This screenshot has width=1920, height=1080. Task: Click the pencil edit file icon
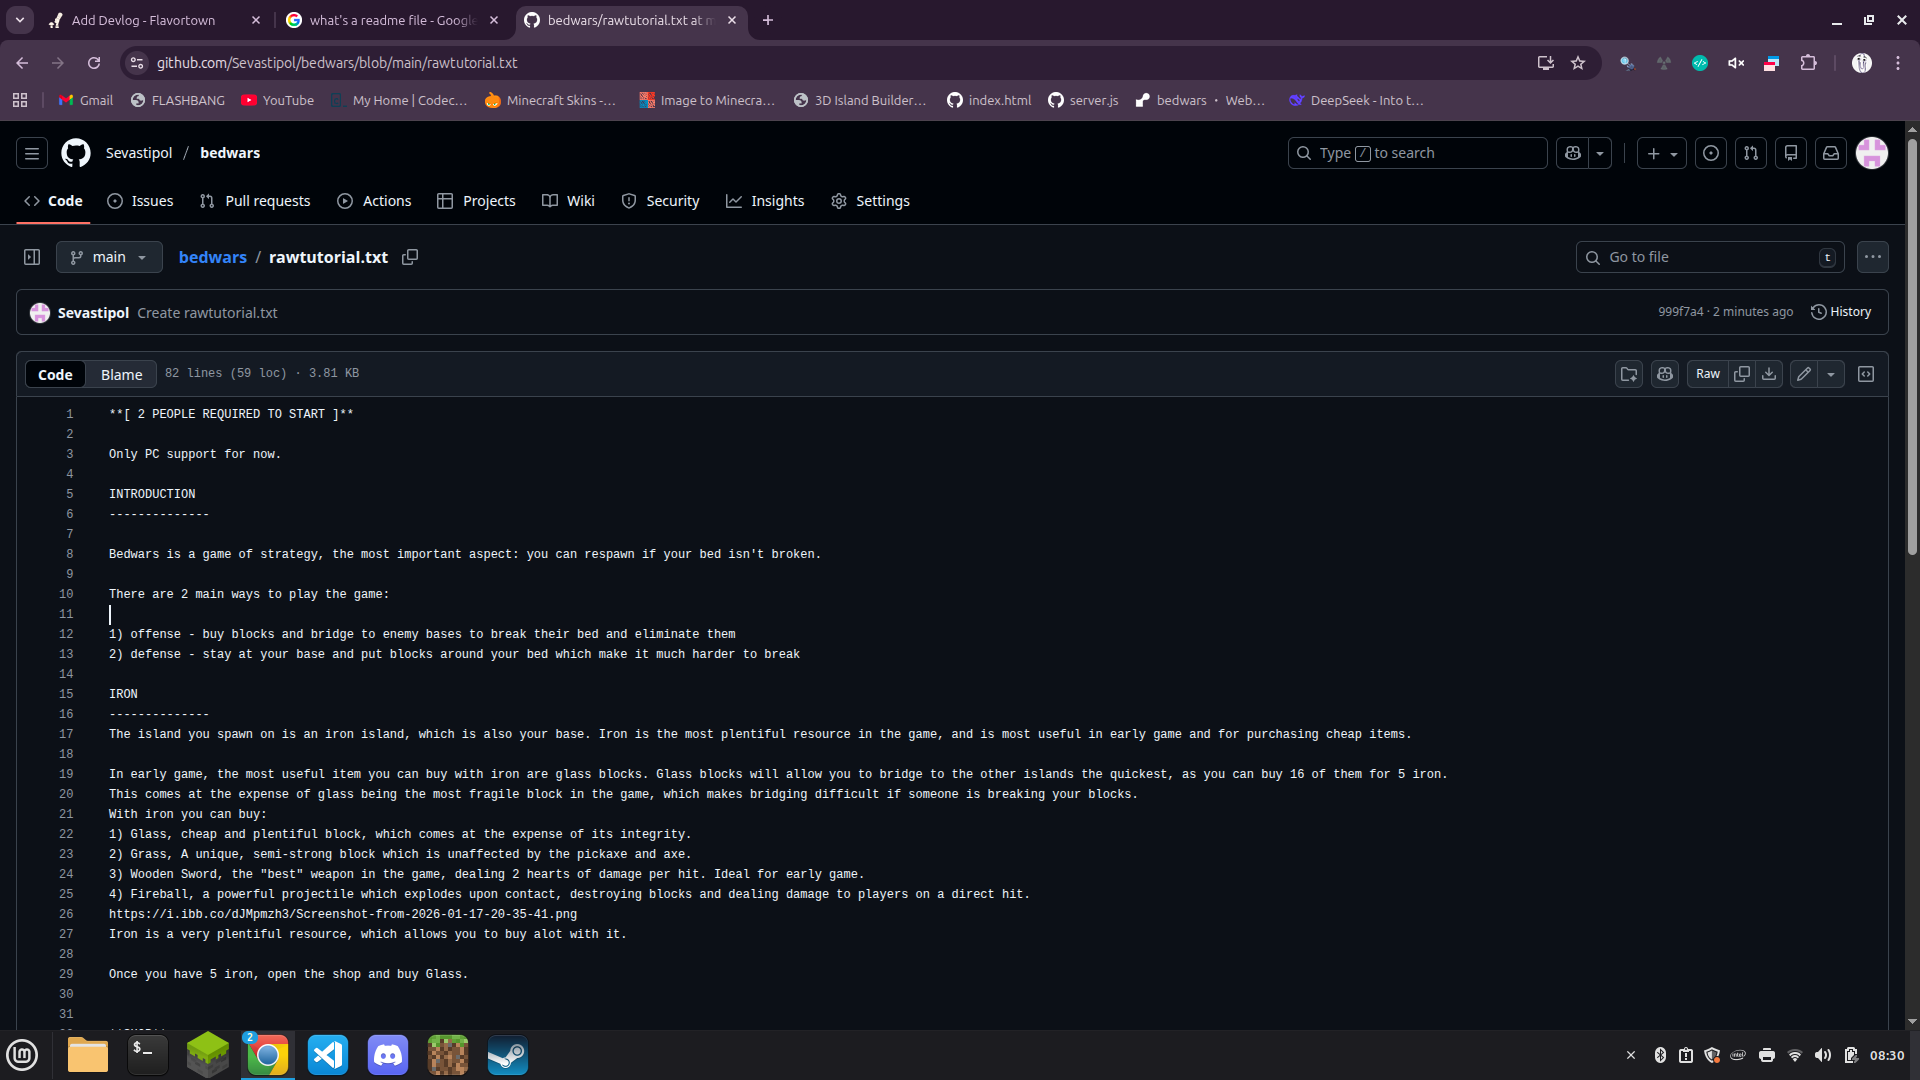pos(1804,374)
